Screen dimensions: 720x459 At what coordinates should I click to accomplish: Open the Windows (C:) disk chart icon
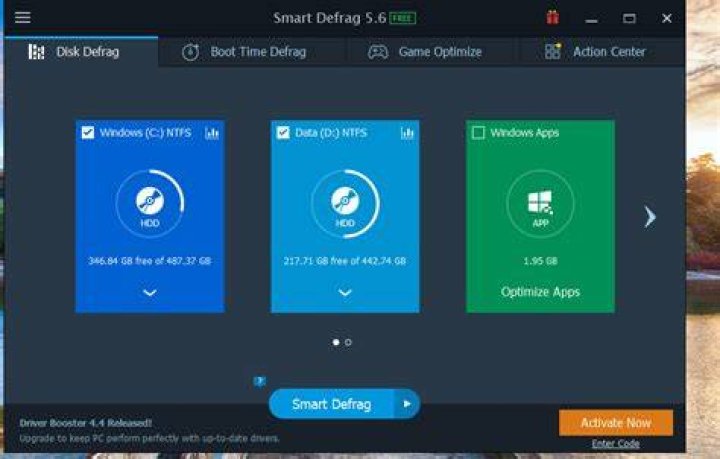tap(212, 133)
